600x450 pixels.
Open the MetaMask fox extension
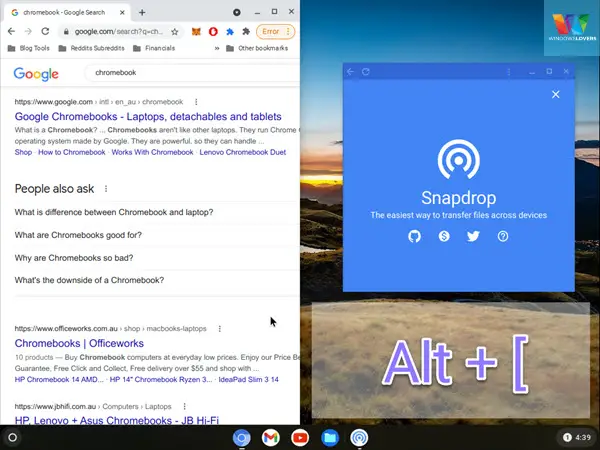[196, 31]
